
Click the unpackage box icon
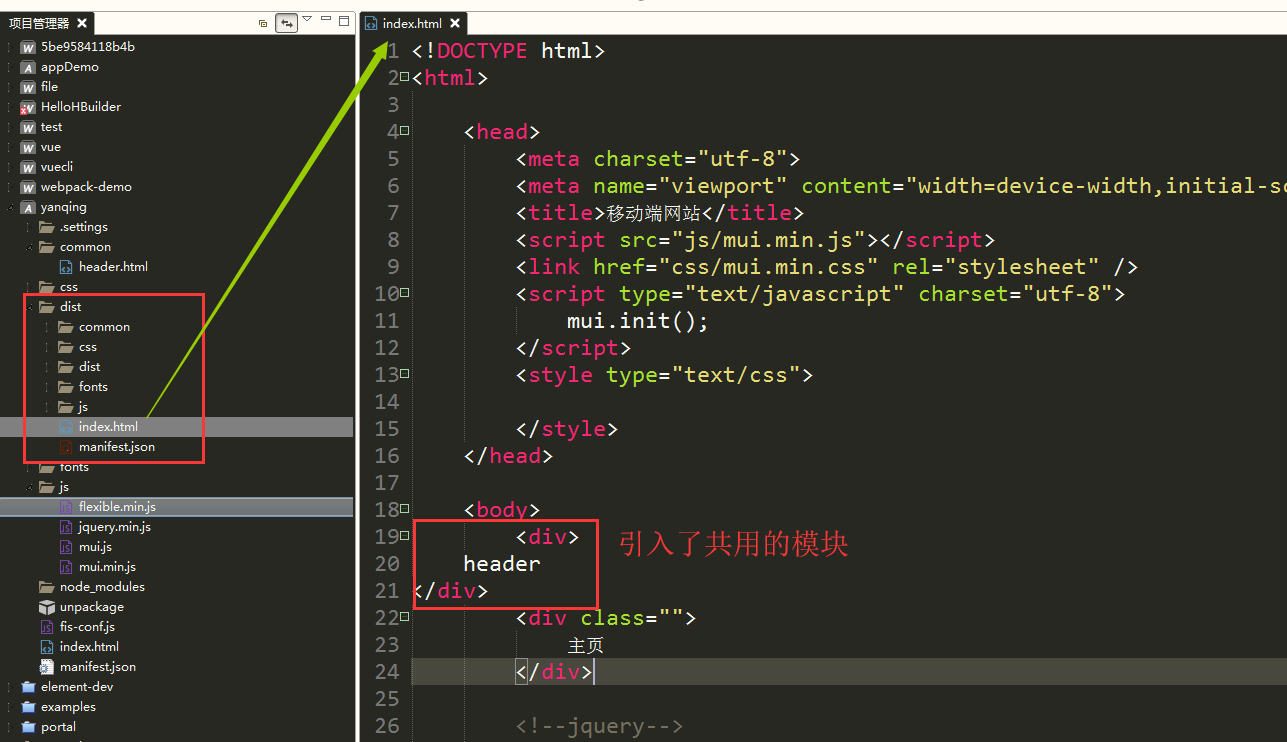pyautogui.click(x=47, y=607)
